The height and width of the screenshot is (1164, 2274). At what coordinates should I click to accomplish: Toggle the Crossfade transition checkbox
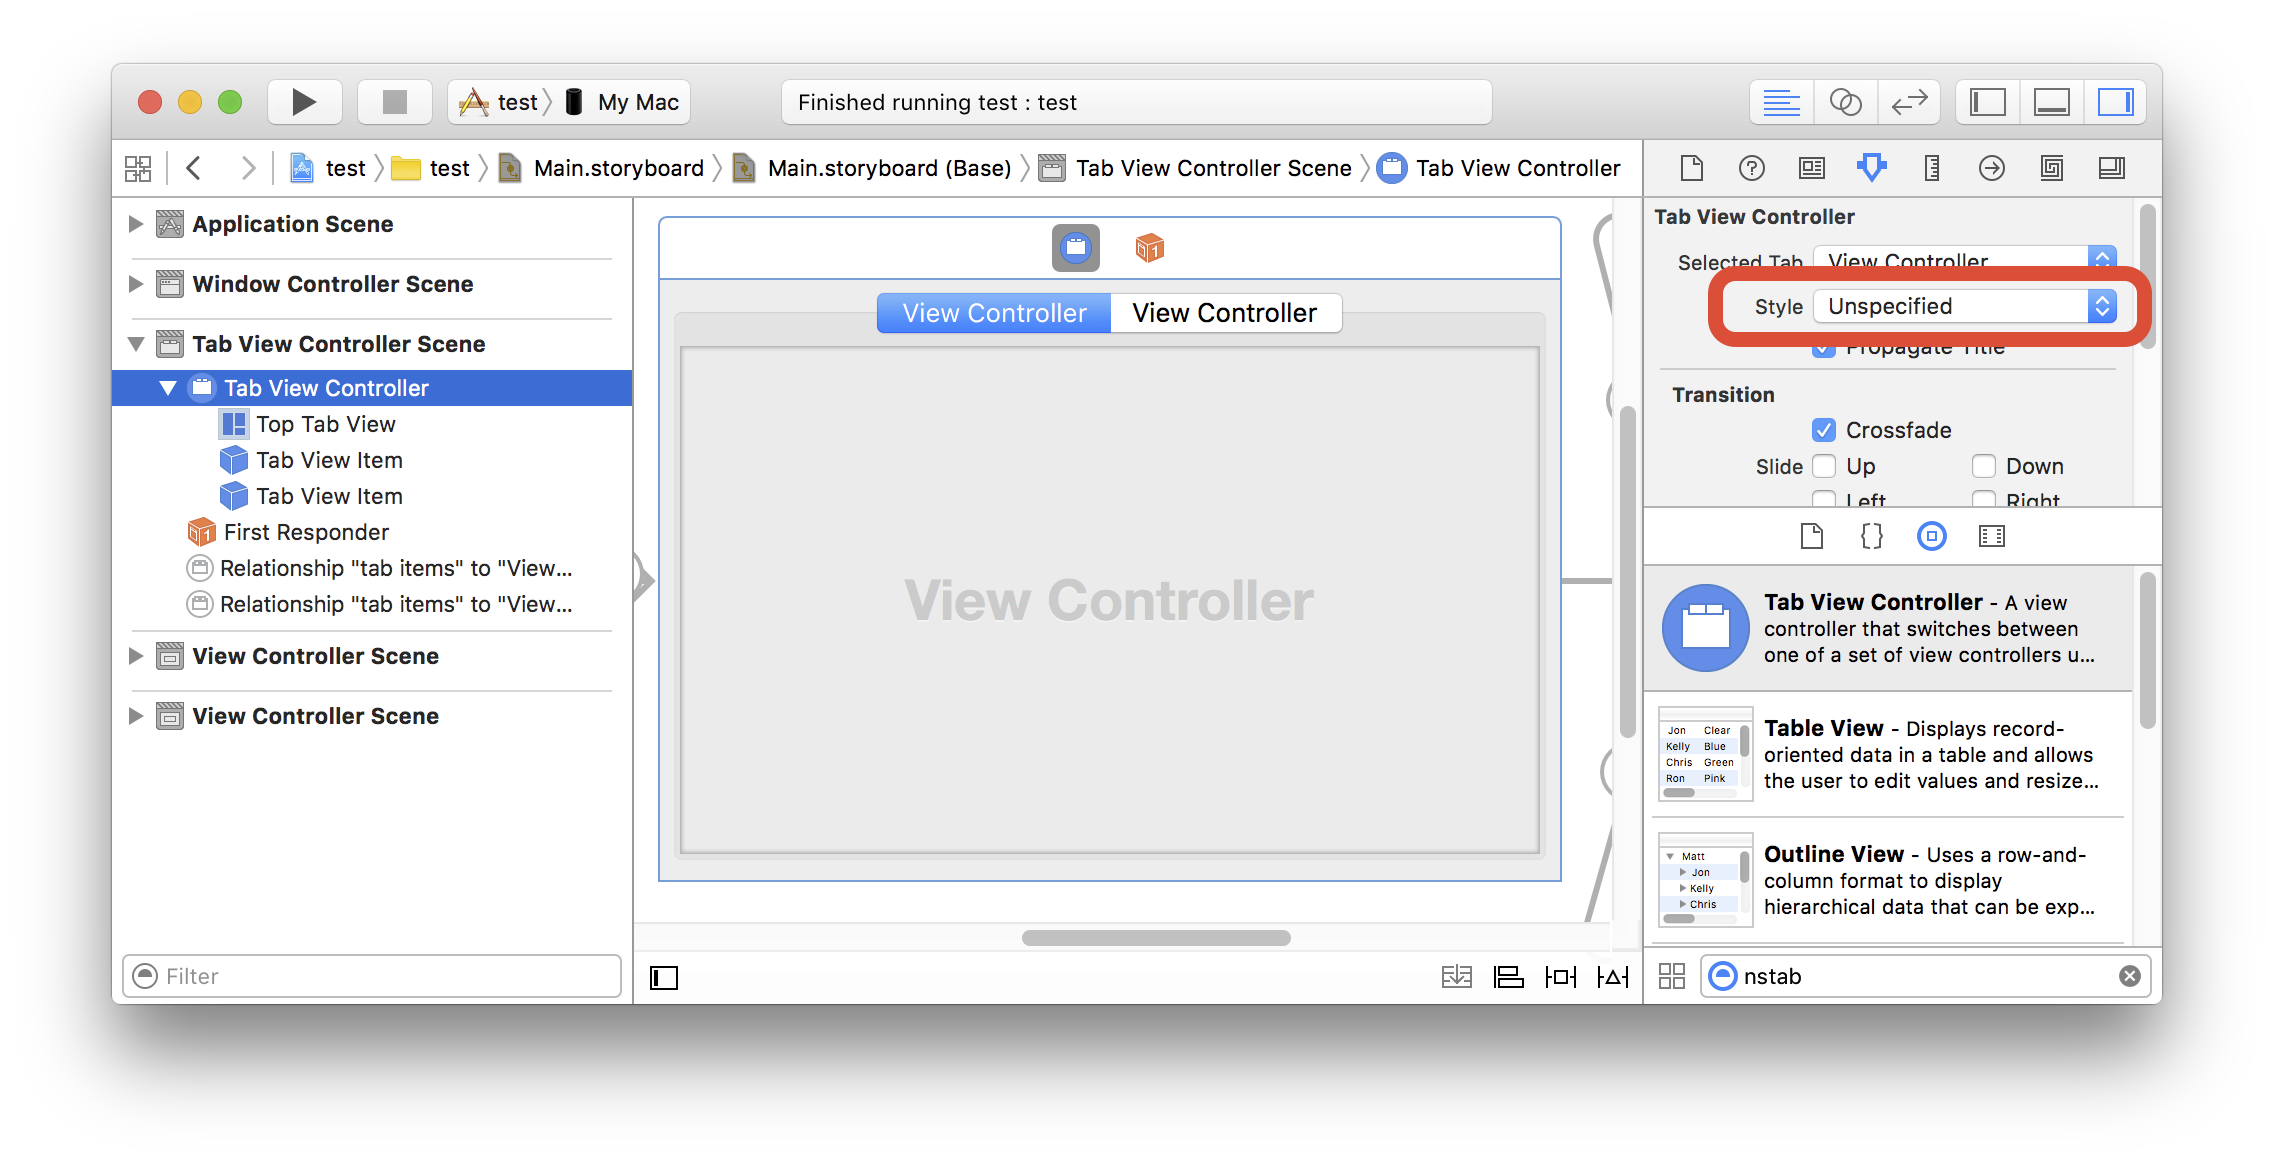(x=1818, y=429)
